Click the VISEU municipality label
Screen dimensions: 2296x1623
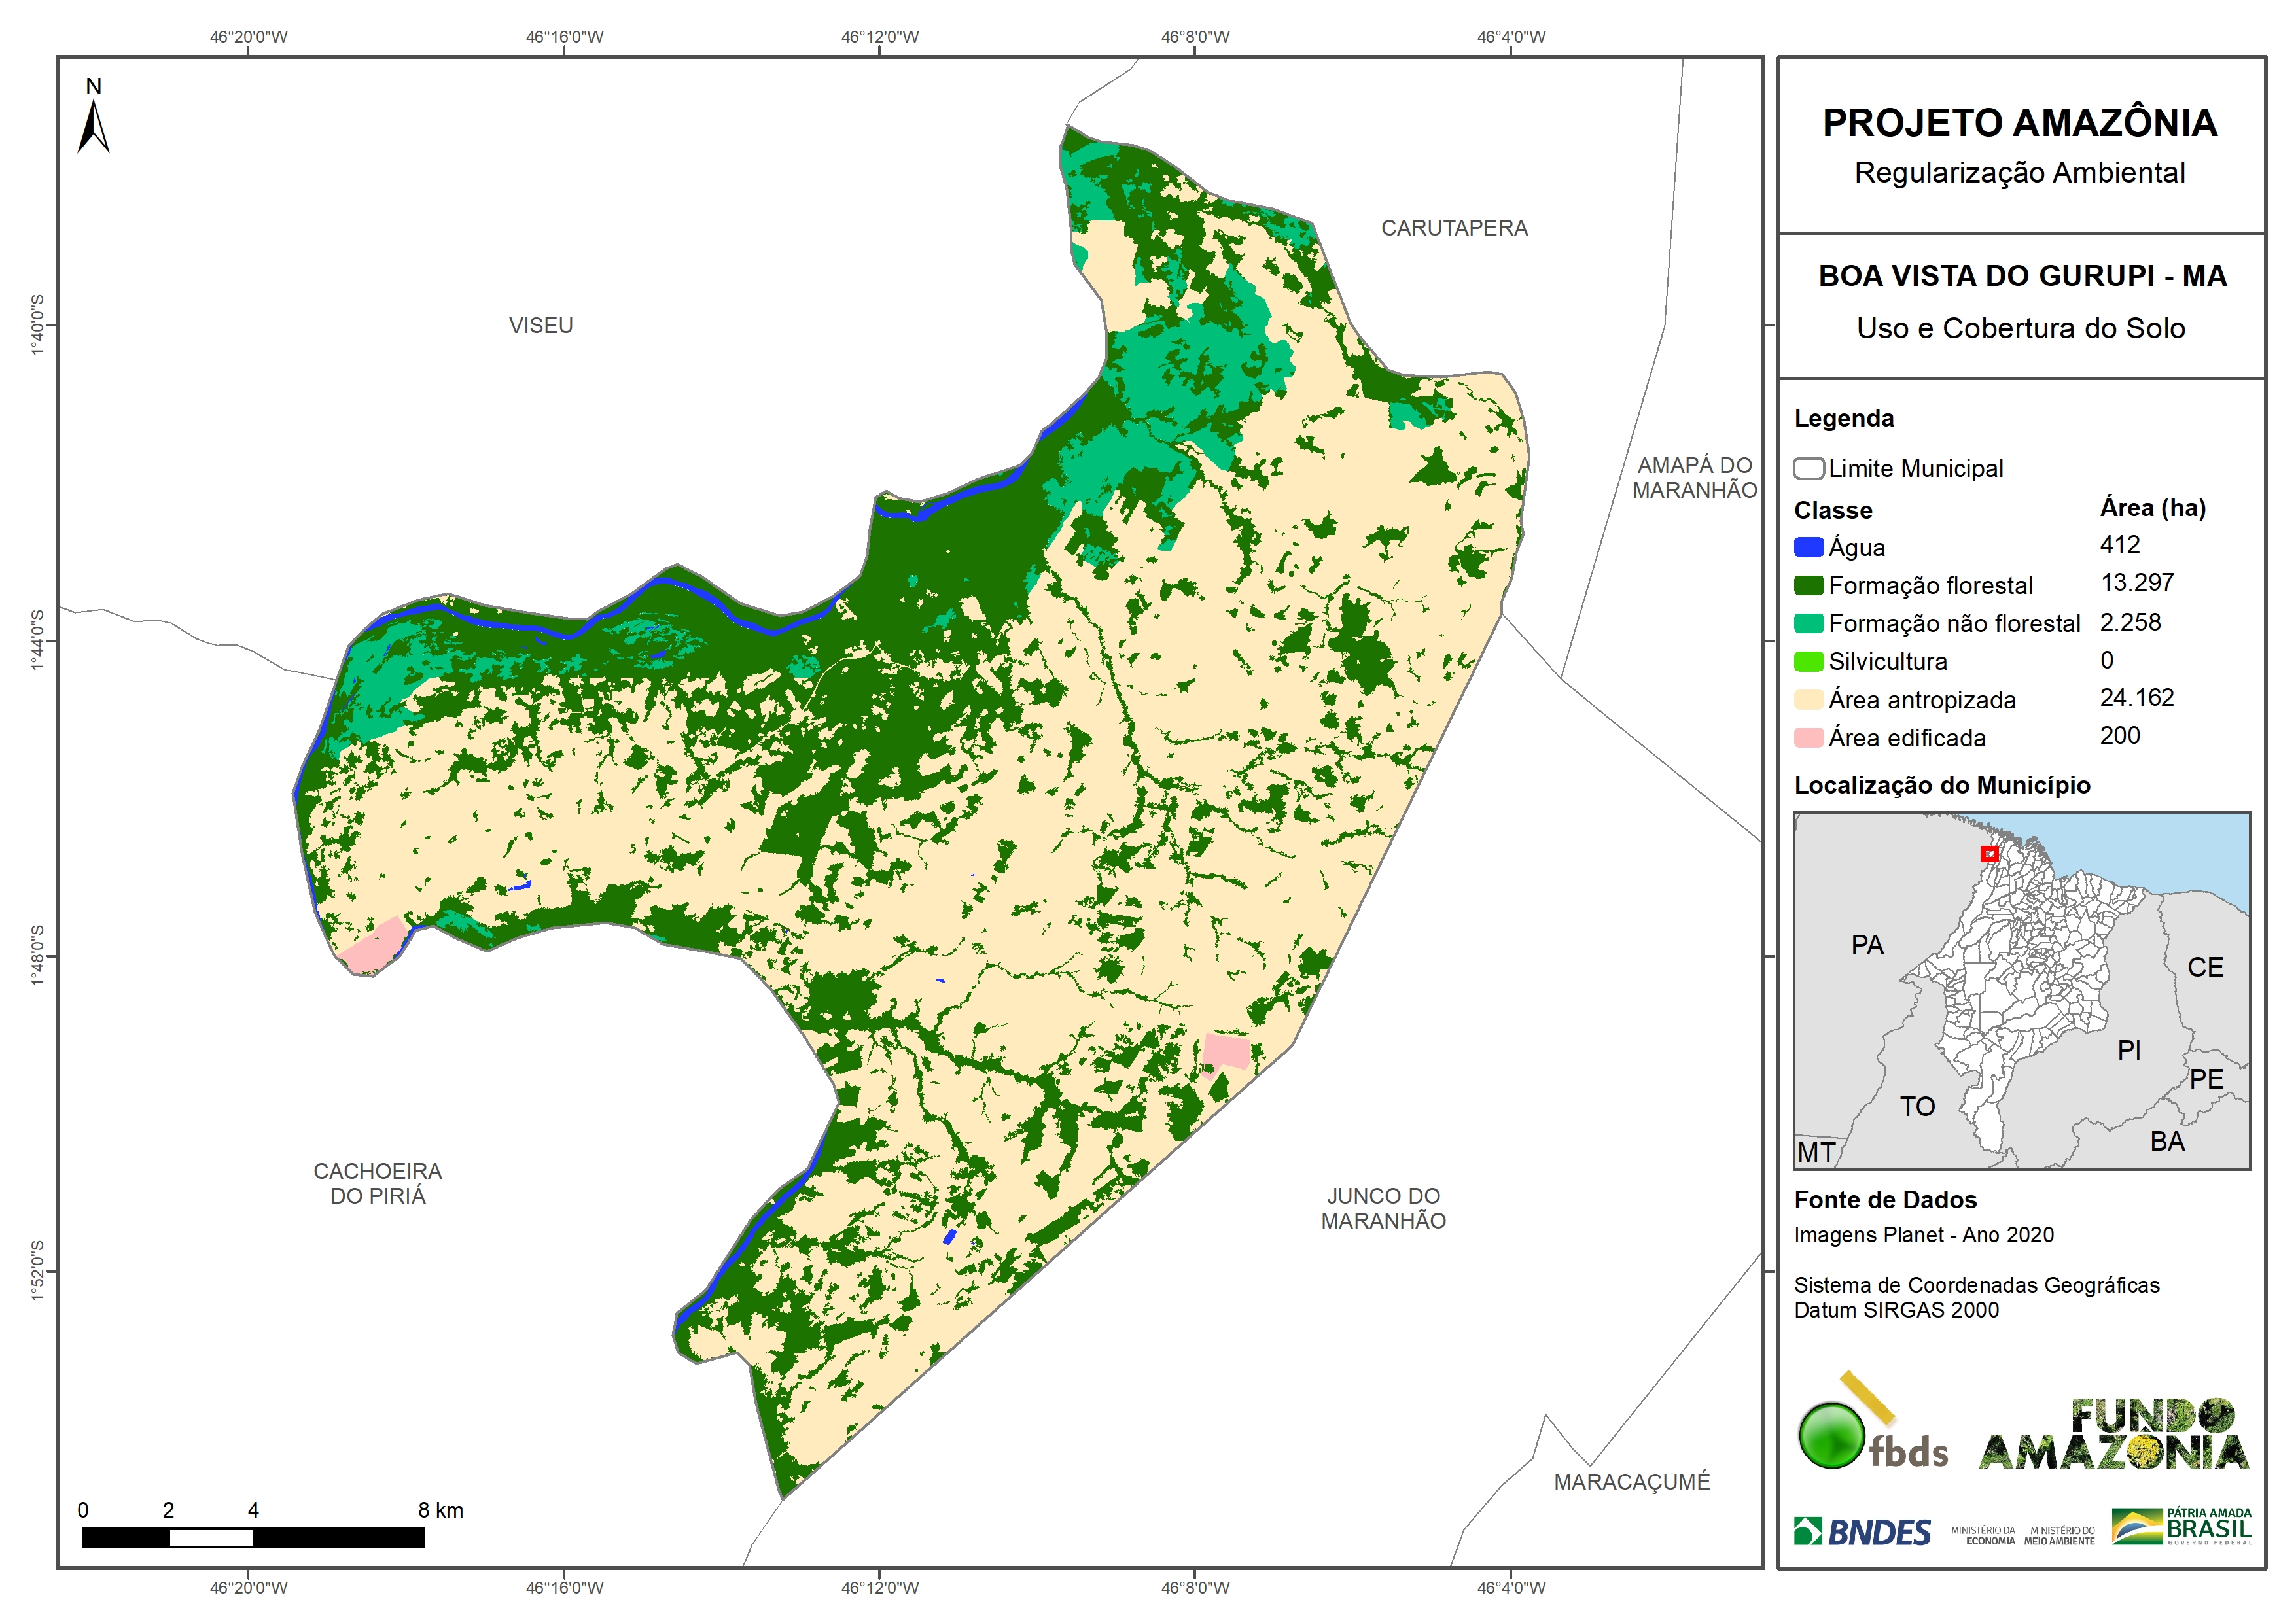pos(541,326)
